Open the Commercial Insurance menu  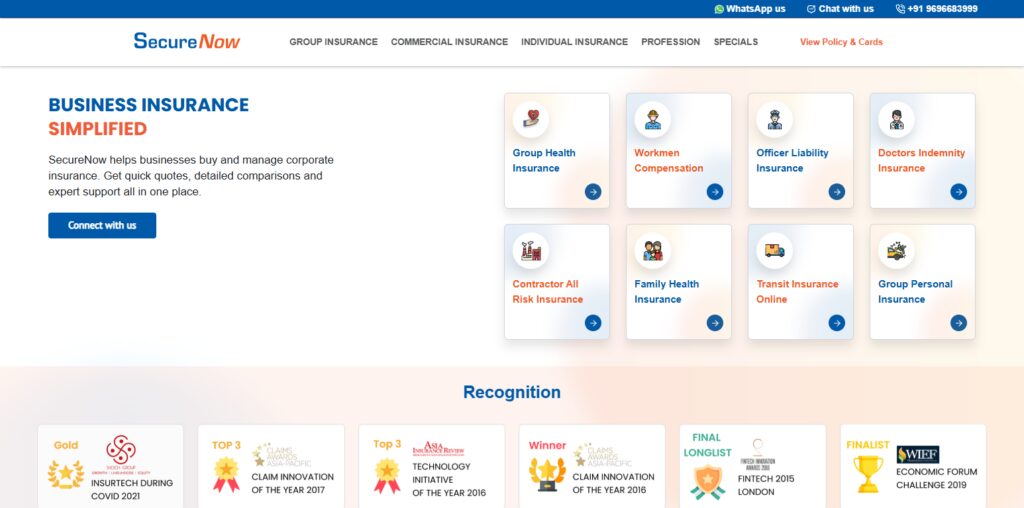449,42
